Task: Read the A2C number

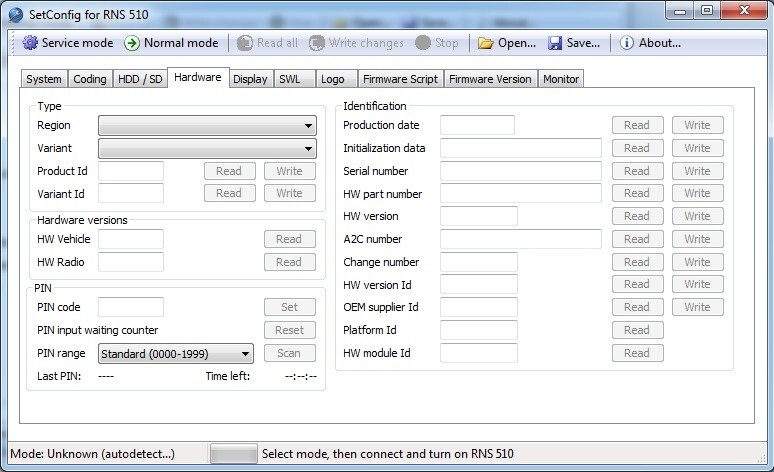Action: coord(638,239)
